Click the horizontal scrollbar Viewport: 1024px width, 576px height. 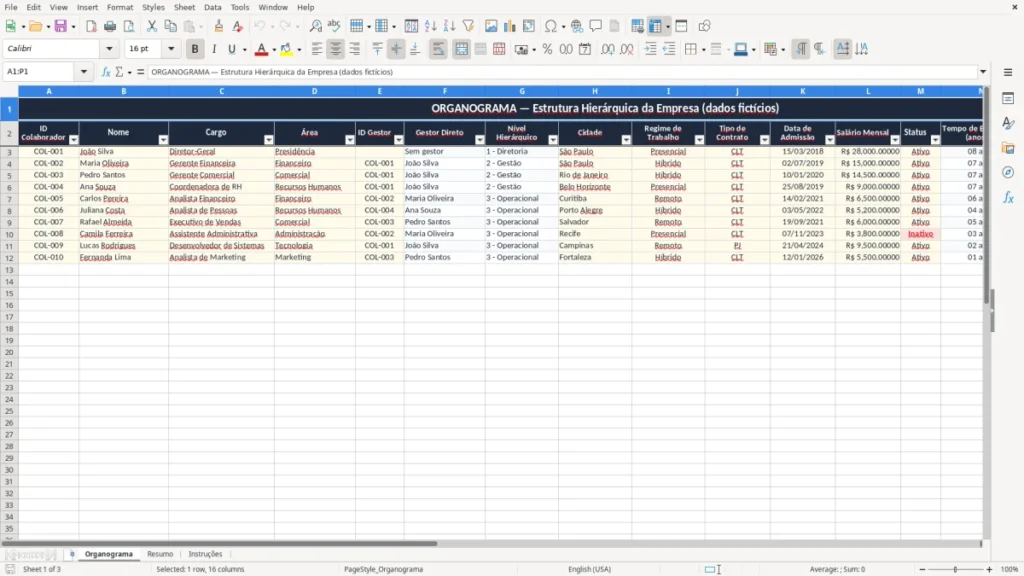(491, 543)
